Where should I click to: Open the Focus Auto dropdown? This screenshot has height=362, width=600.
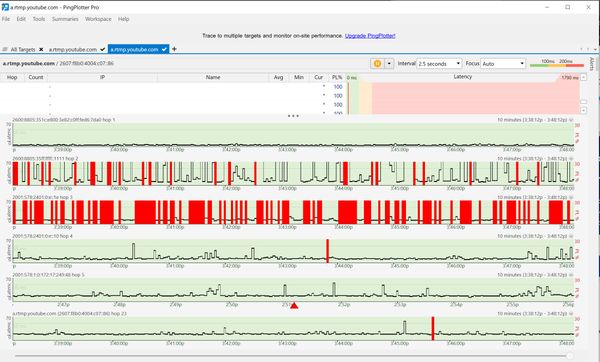click(x=503, y=64)
